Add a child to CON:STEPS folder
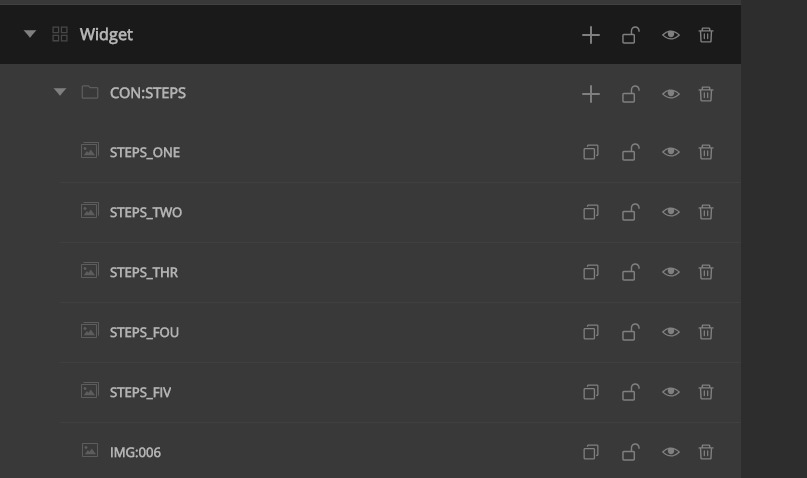Screen dimensions: 807x478 [x=591, y=94]
